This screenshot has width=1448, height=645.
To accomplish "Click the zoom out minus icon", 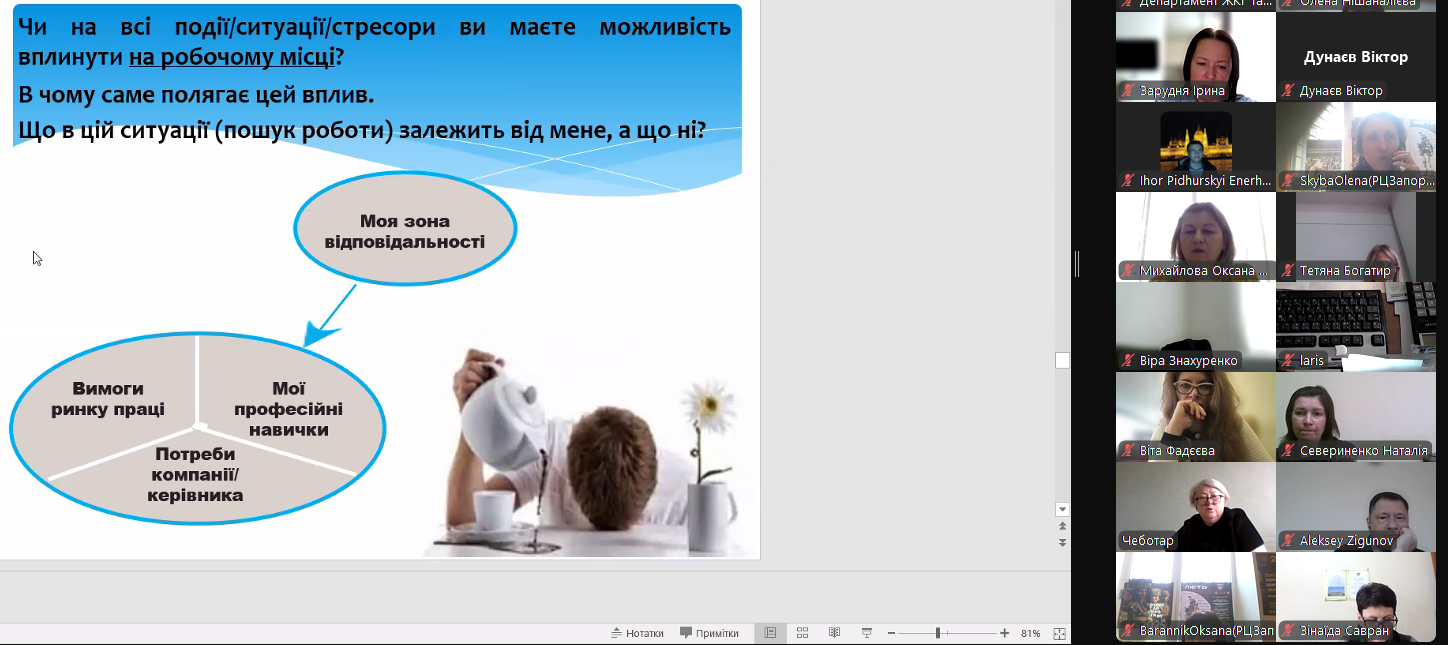I will pos(890,633).
